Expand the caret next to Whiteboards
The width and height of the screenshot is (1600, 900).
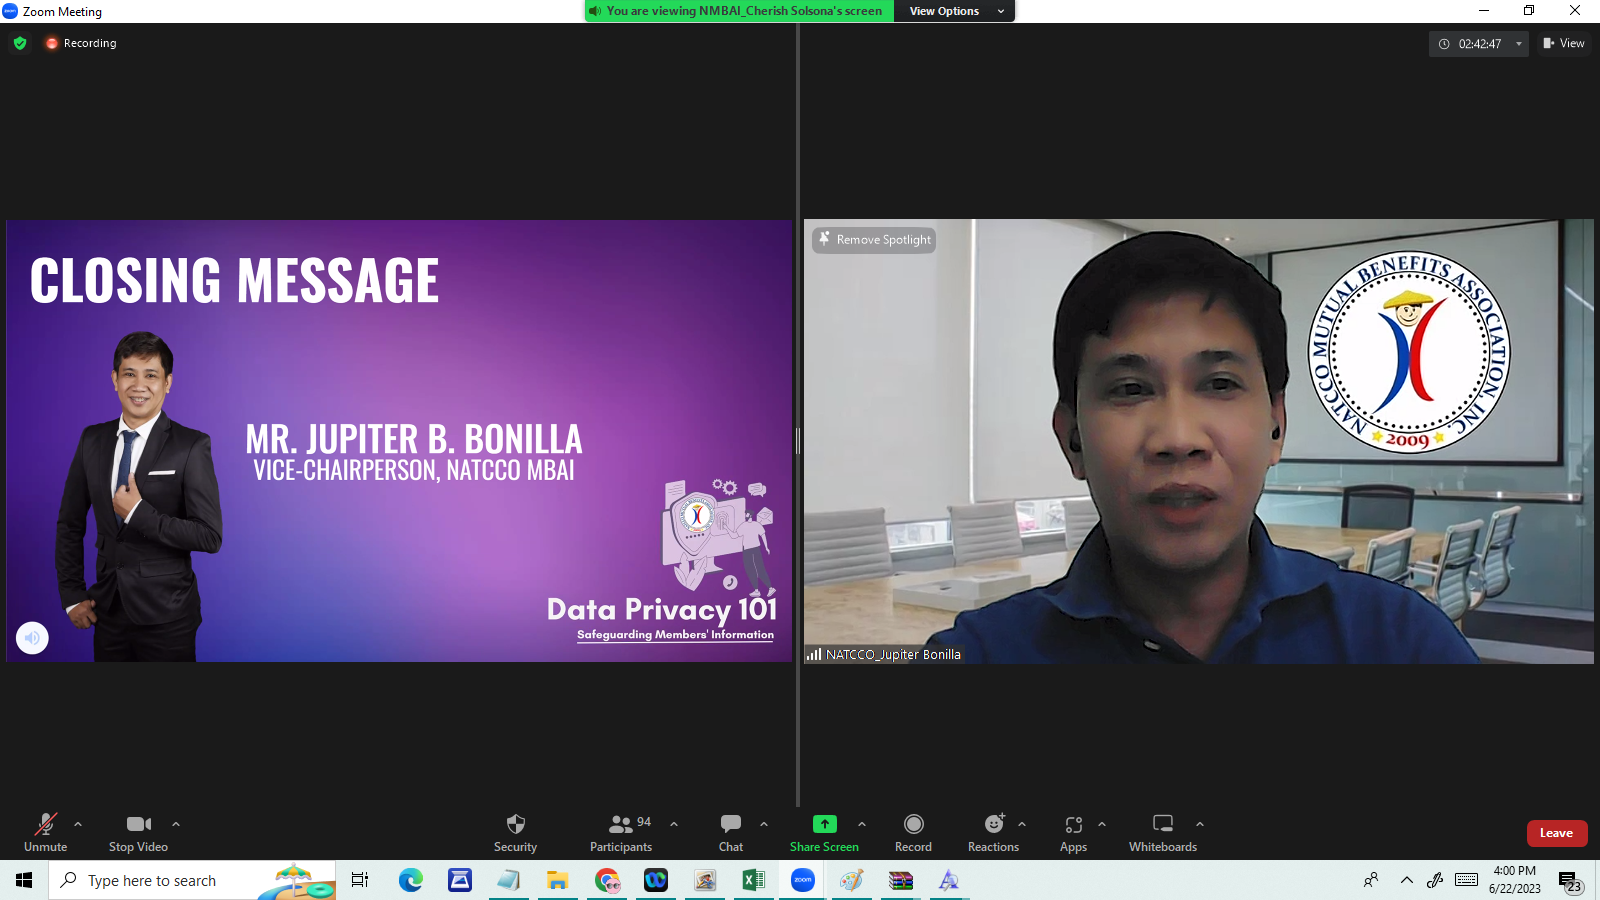tap(1200, 824)
